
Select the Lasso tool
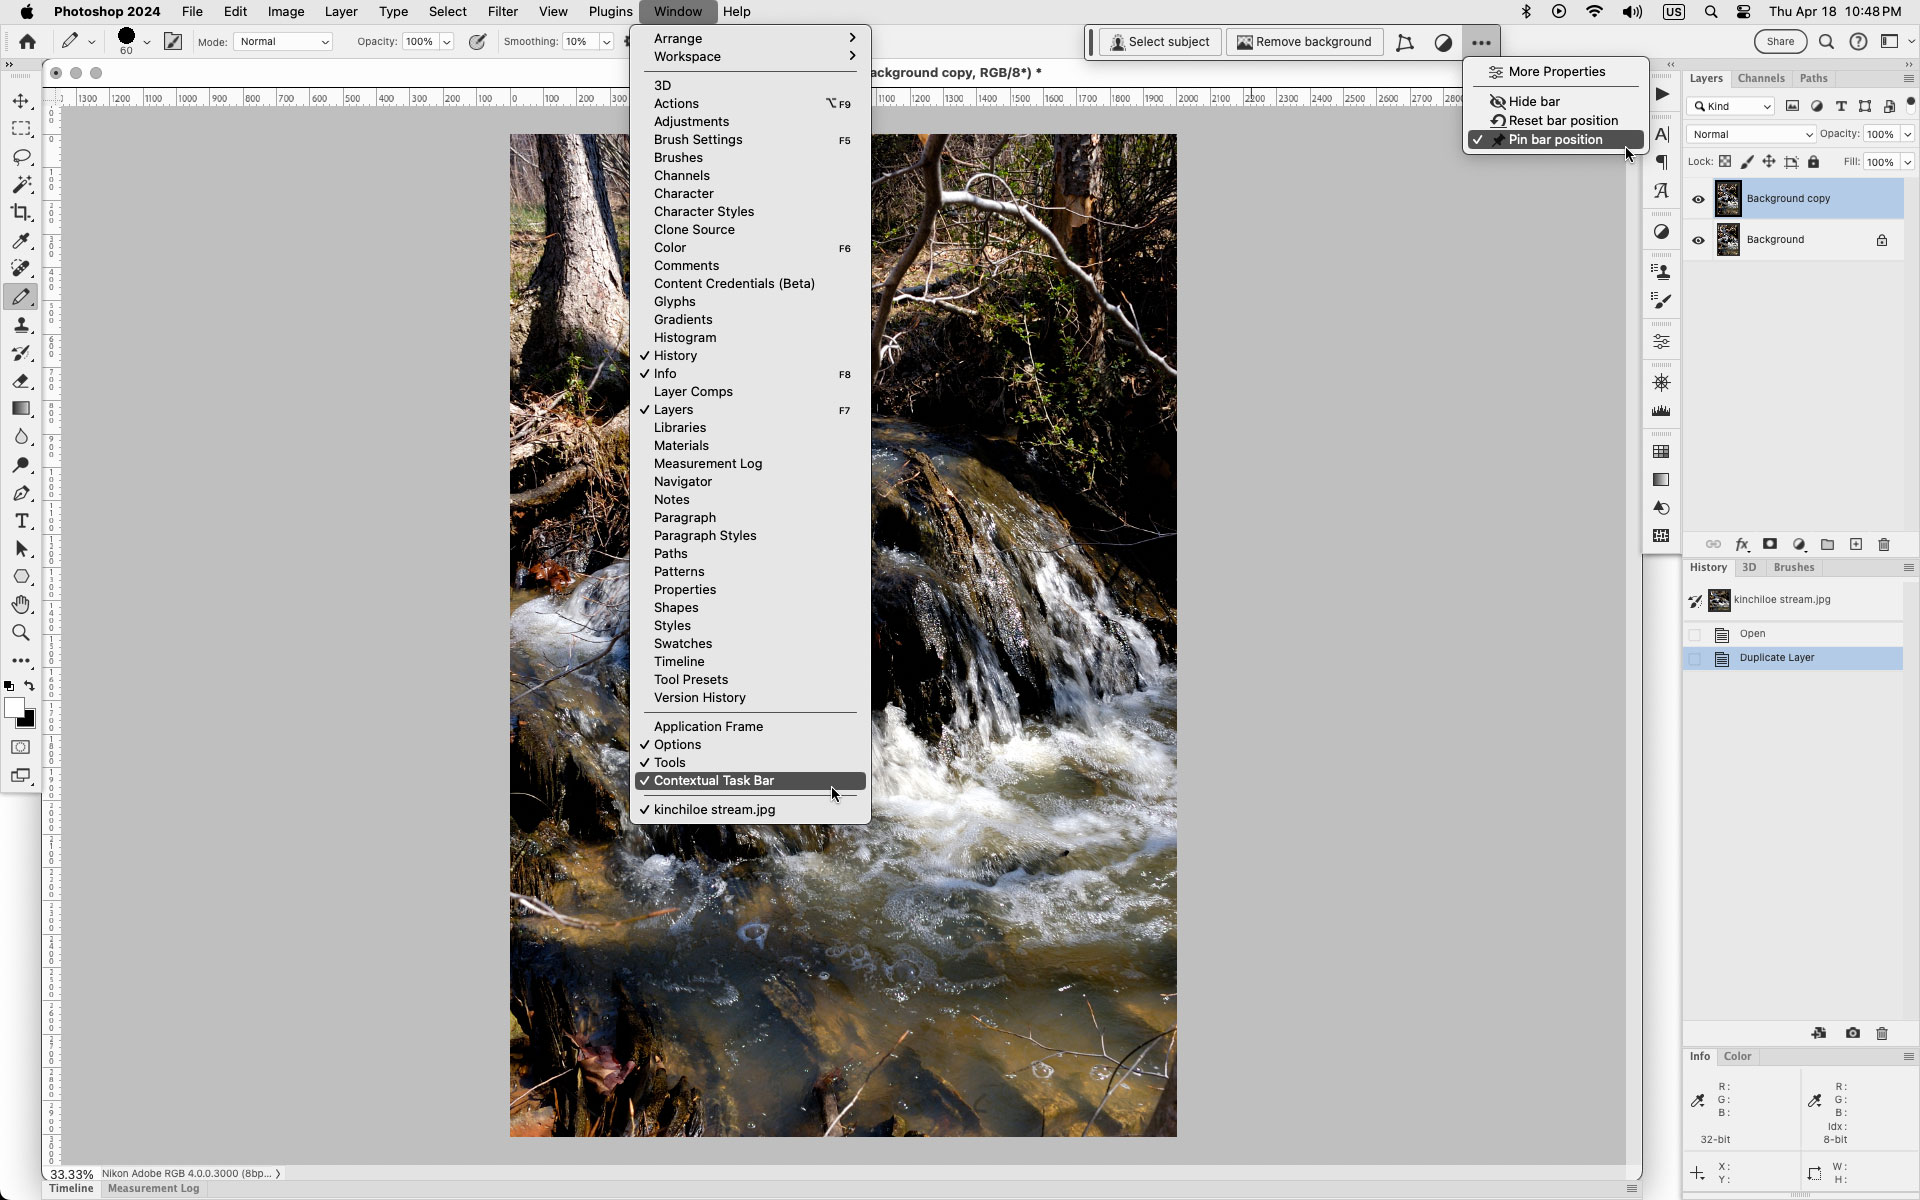click(x=21, y=157)
